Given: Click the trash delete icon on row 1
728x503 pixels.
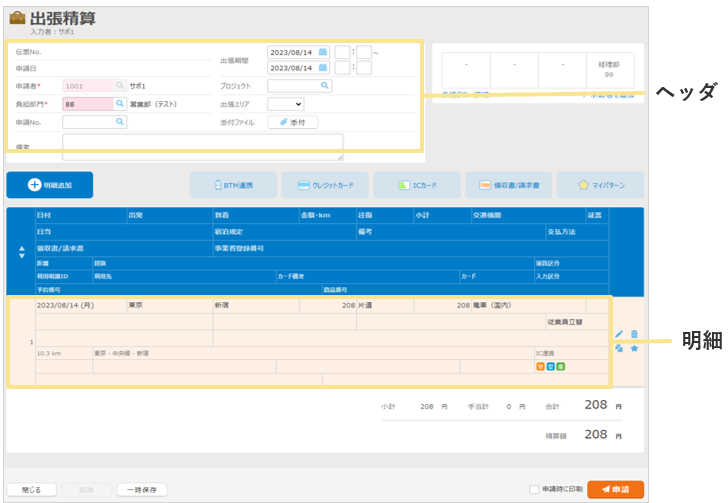Looking at the screenshot, I should click(x=634, y=334).
